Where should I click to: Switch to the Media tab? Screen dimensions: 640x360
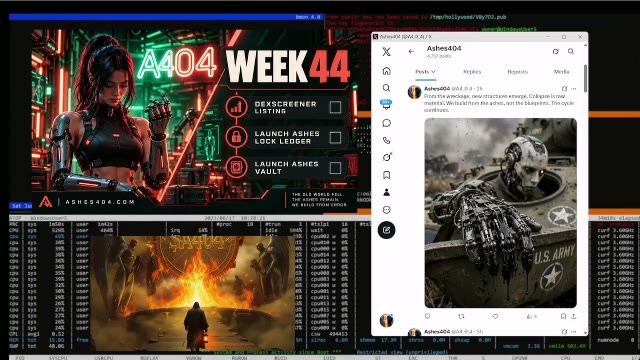click(561, 72)
